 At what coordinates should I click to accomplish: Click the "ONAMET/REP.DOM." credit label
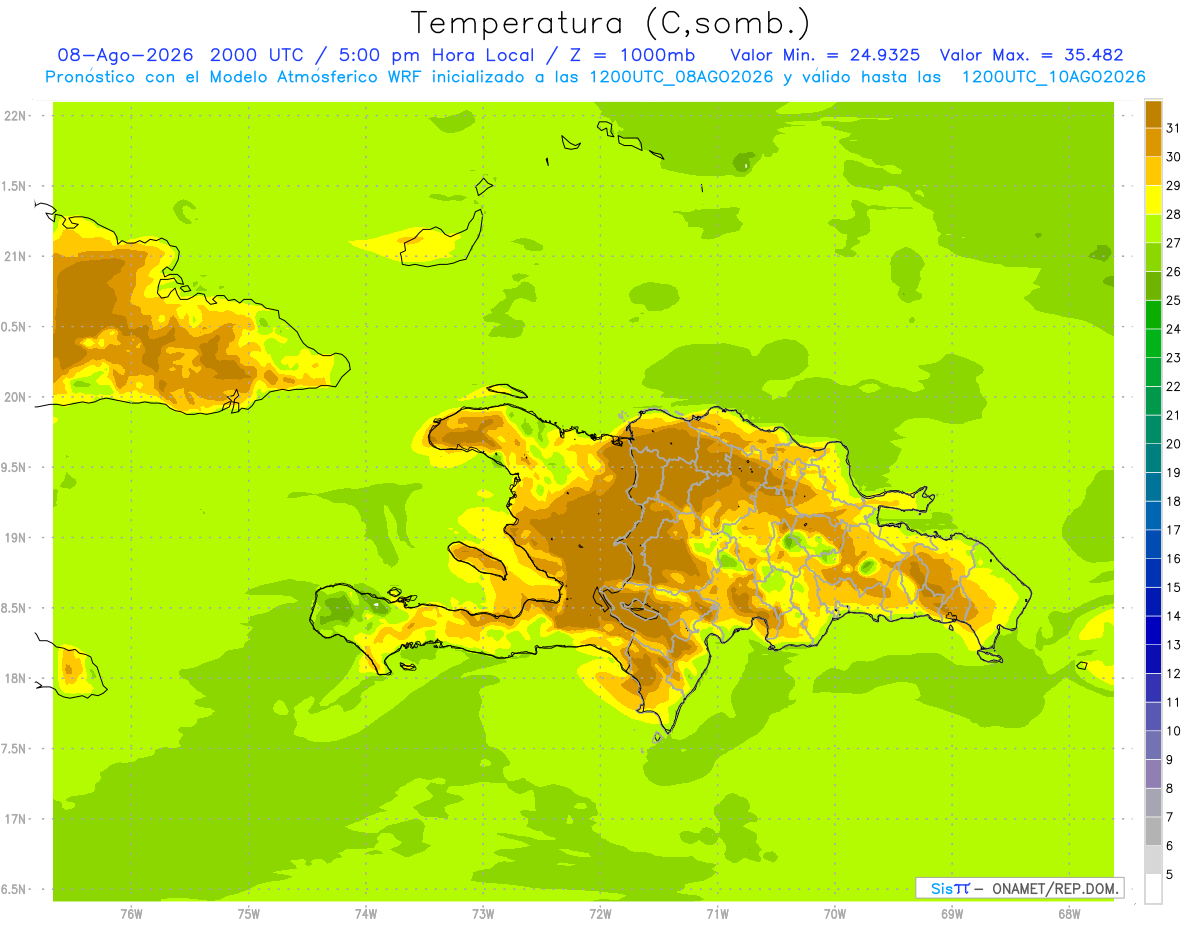[x=1056, y=888]
